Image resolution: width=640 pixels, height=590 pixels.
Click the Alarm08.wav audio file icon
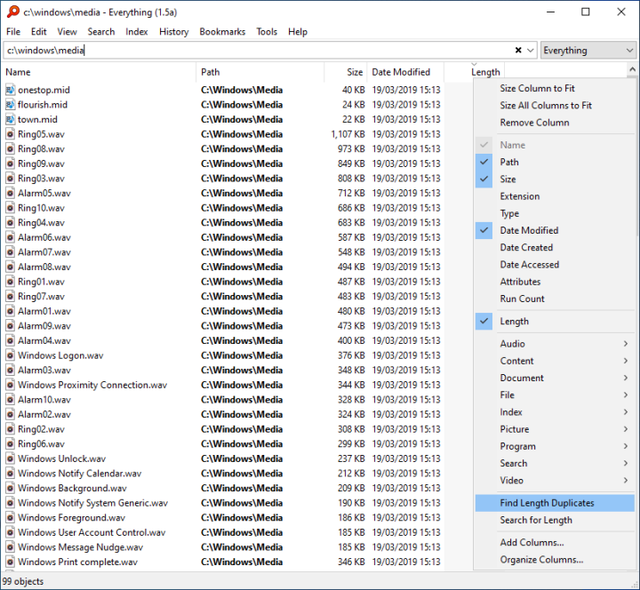(10, 267)
